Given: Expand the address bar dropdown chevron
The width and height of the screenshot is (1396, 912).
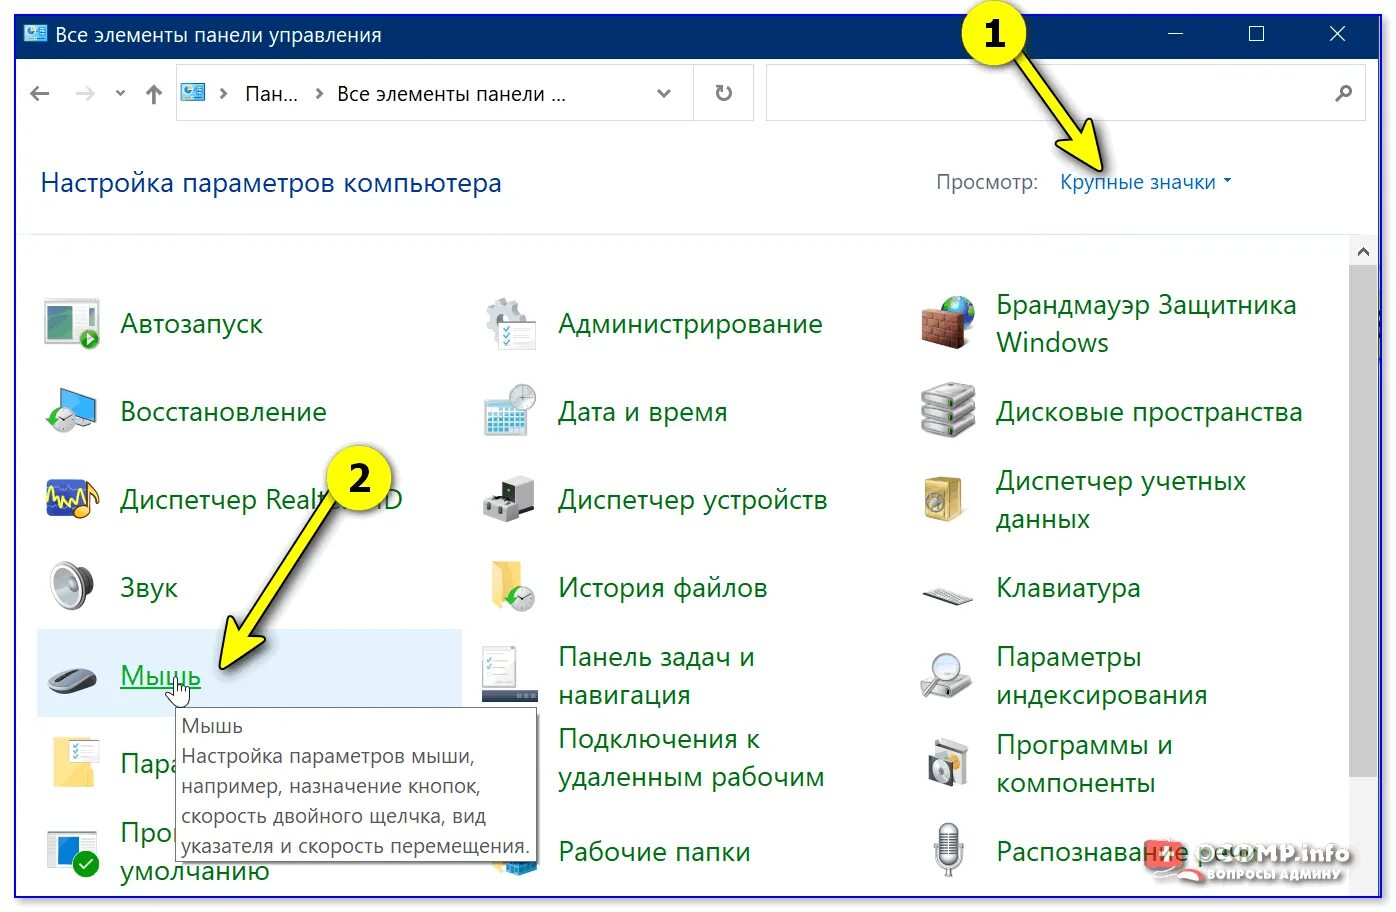Looking at the screenshot, I should pos(663,92).
